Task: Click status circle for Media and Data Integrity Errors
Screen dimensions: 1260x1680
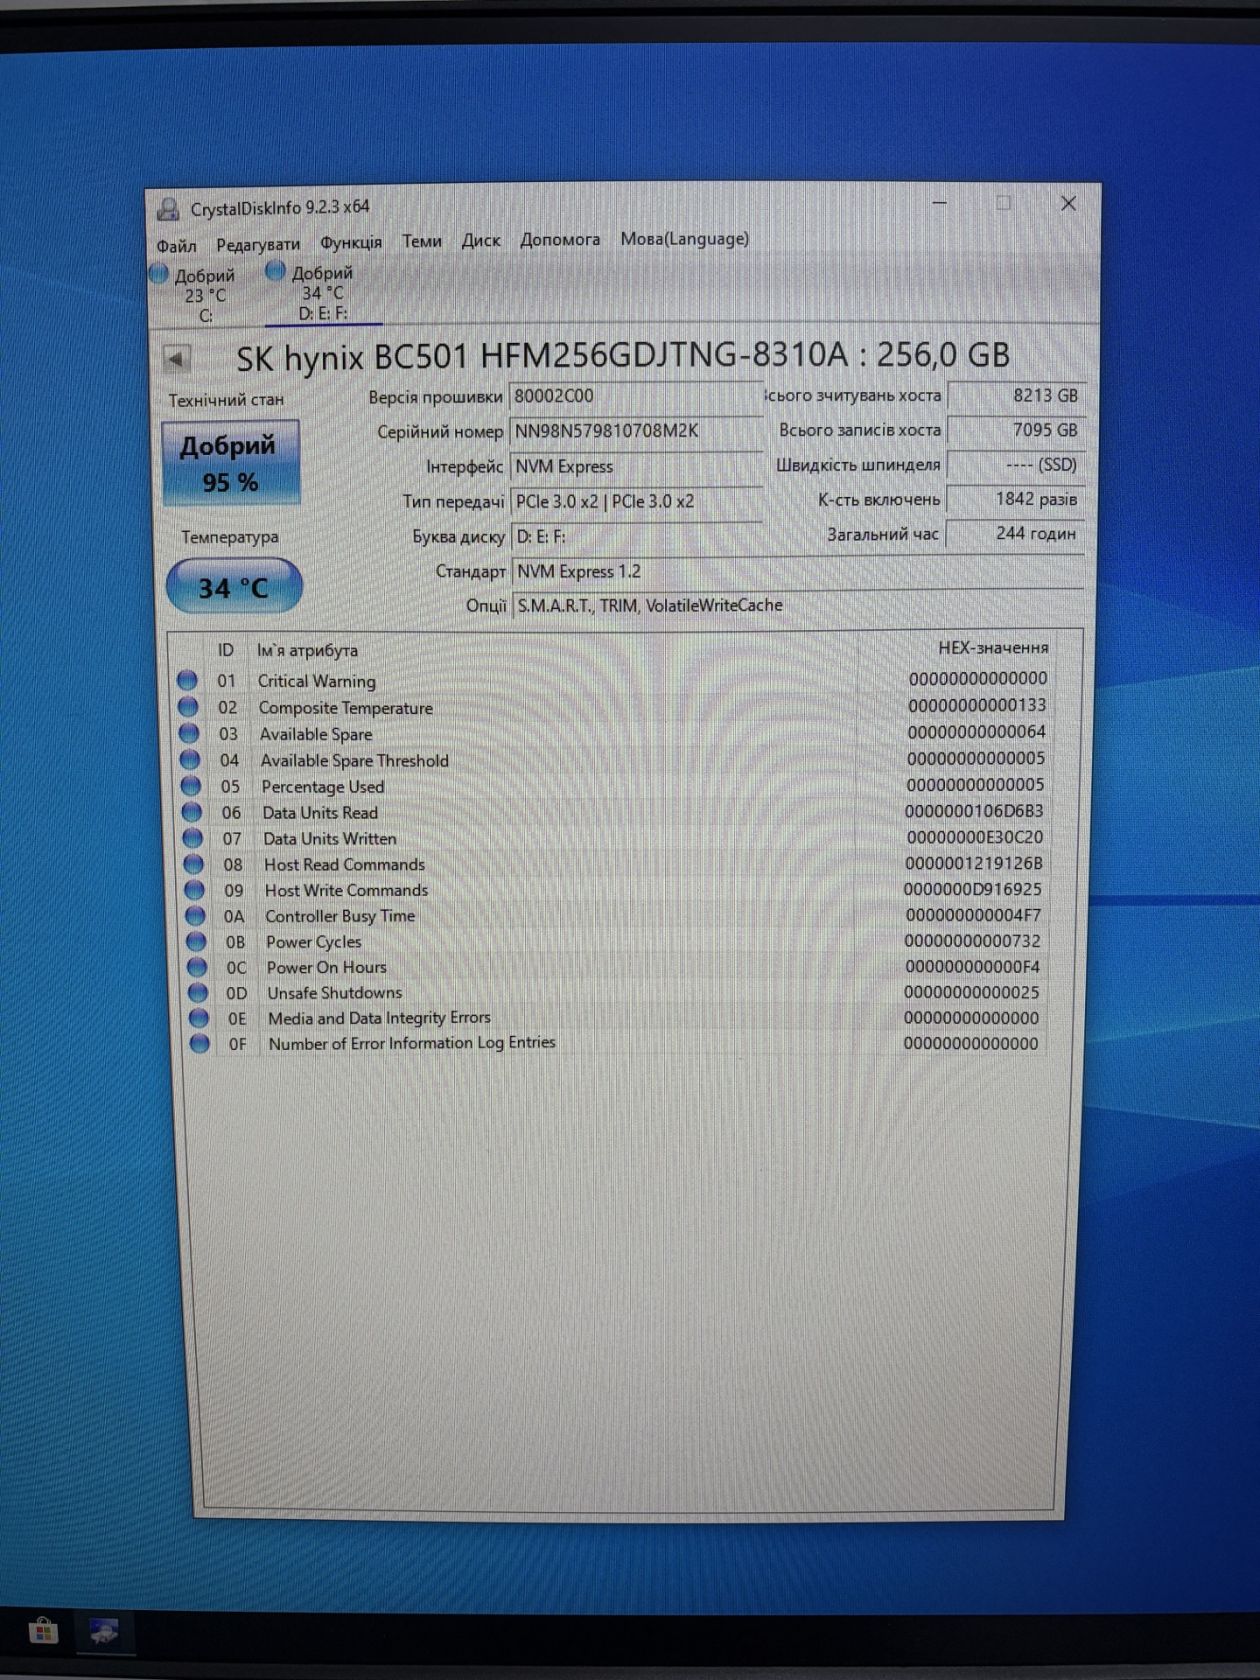Action: point(199,1018)
